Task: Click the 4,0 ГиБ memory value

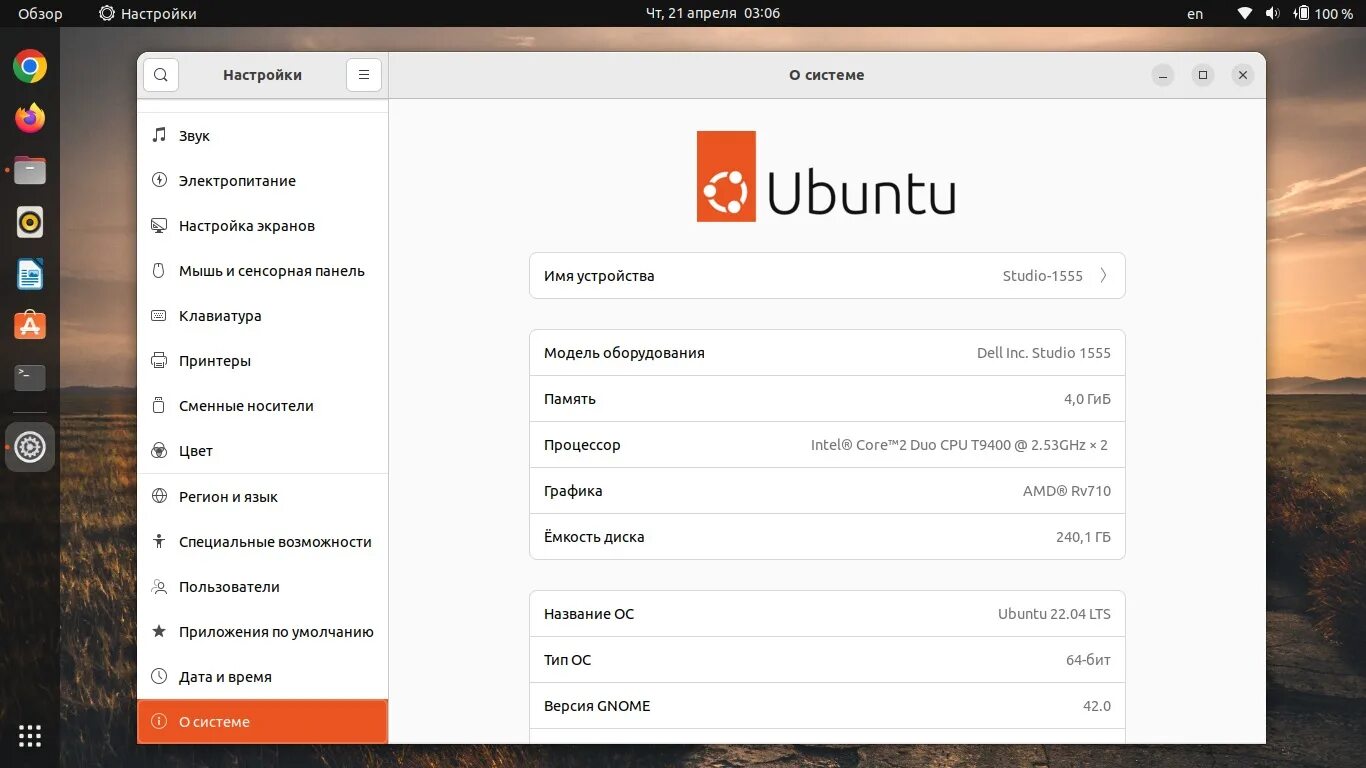Action: (x=1087, y=399)
